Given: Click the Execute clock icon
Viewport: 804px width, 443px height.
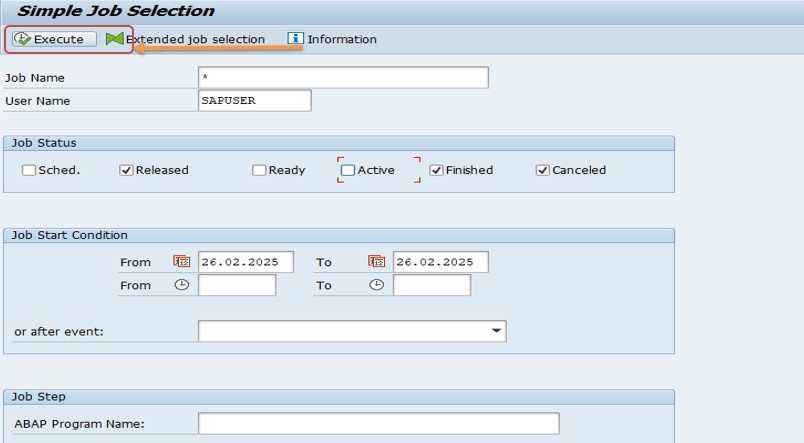Looking at the screenshot, I should pyautogui.click(x=22, y=39).
